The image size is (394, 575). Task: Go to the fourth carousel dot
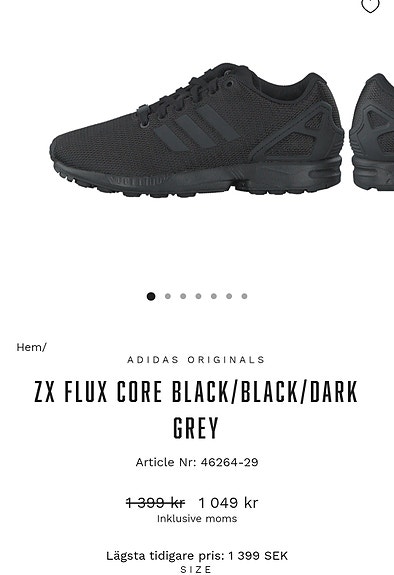[198, 296]
